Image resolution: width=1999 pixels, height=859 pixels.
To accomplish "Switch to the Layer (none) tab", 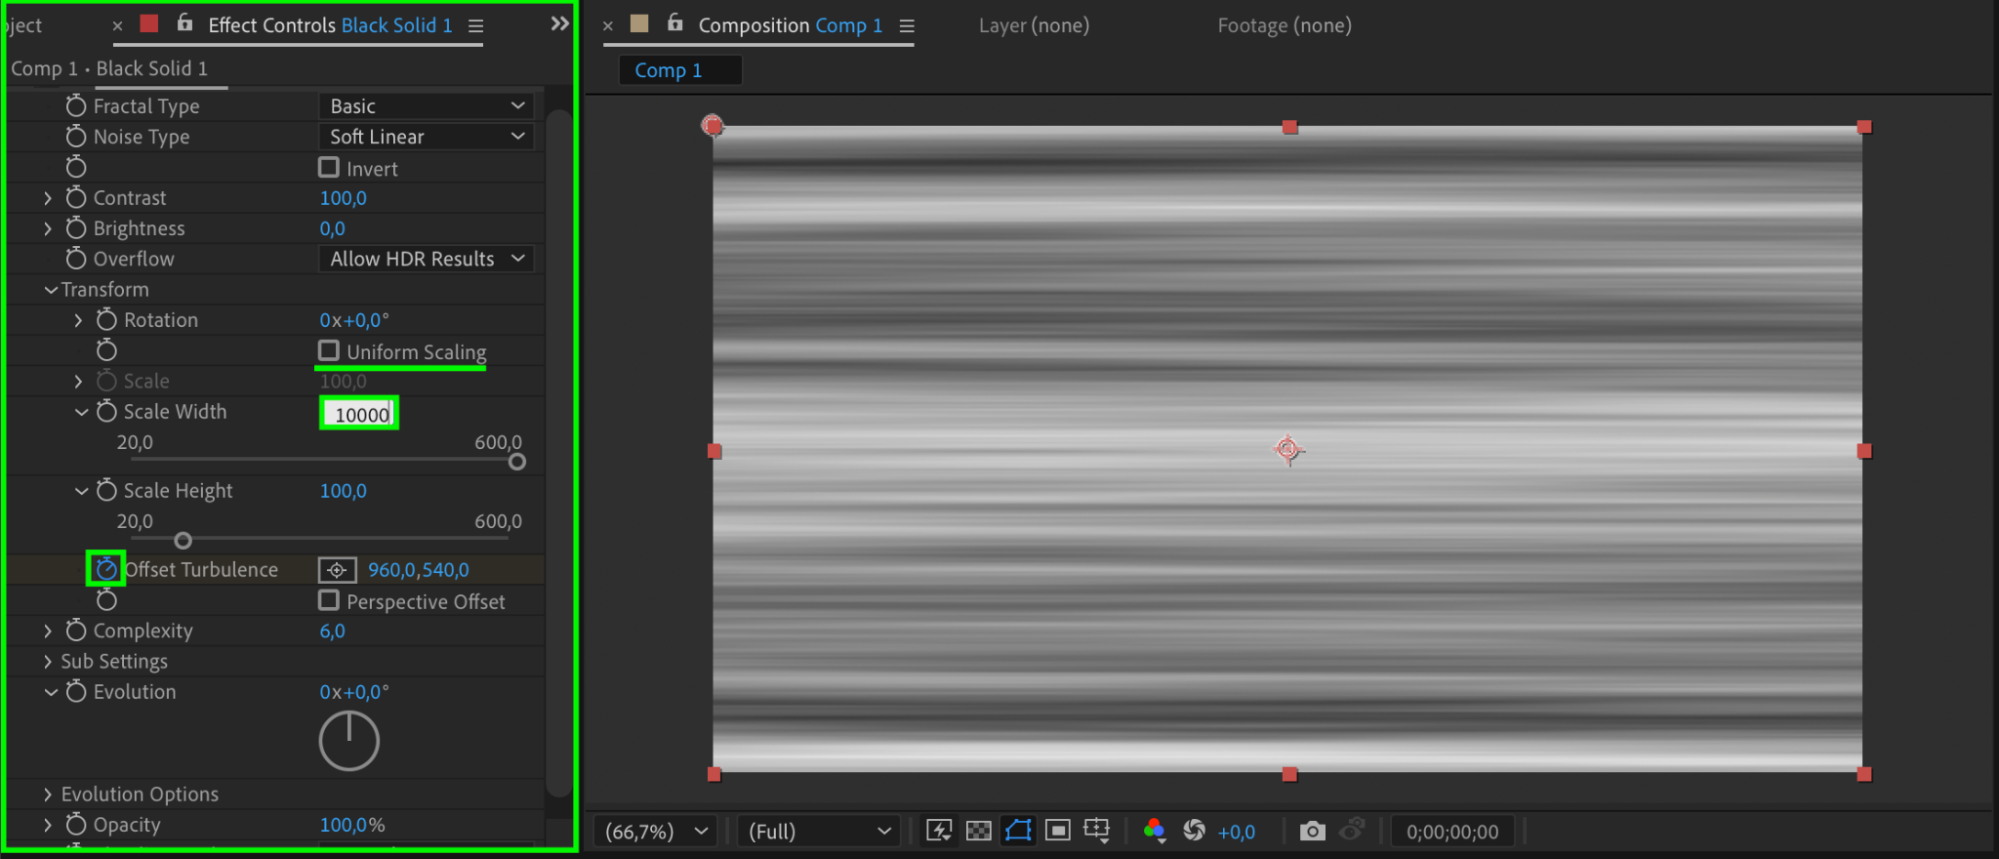I will (x=1034, y=25).
